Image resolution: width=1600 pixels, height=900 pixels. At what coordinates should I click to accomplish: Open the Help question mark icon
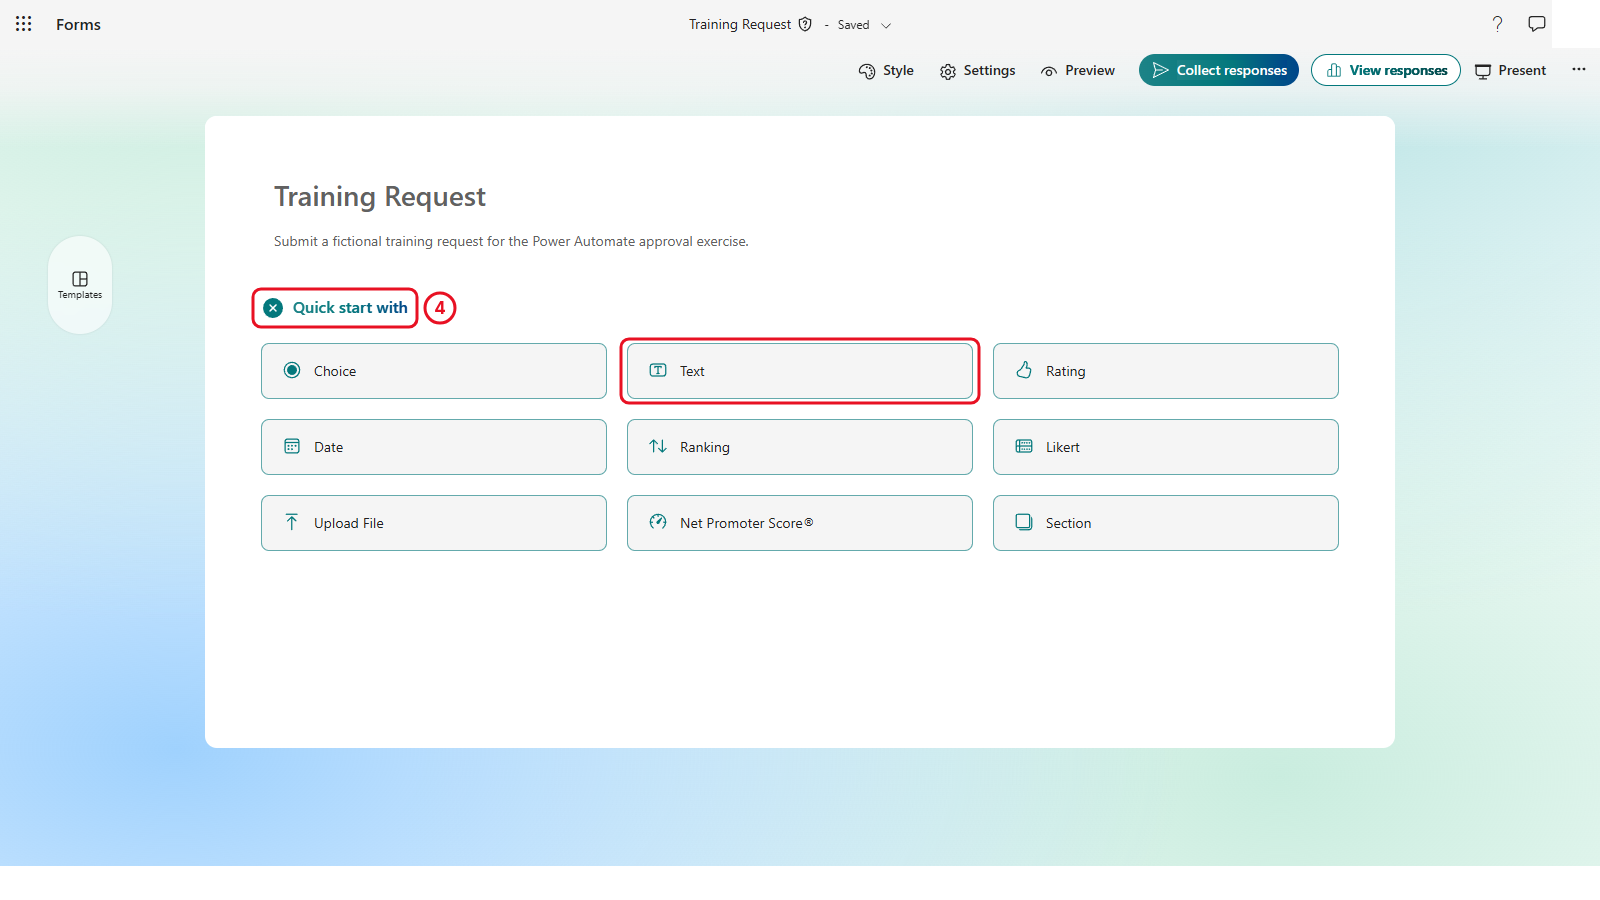(x=1497, y=24)
